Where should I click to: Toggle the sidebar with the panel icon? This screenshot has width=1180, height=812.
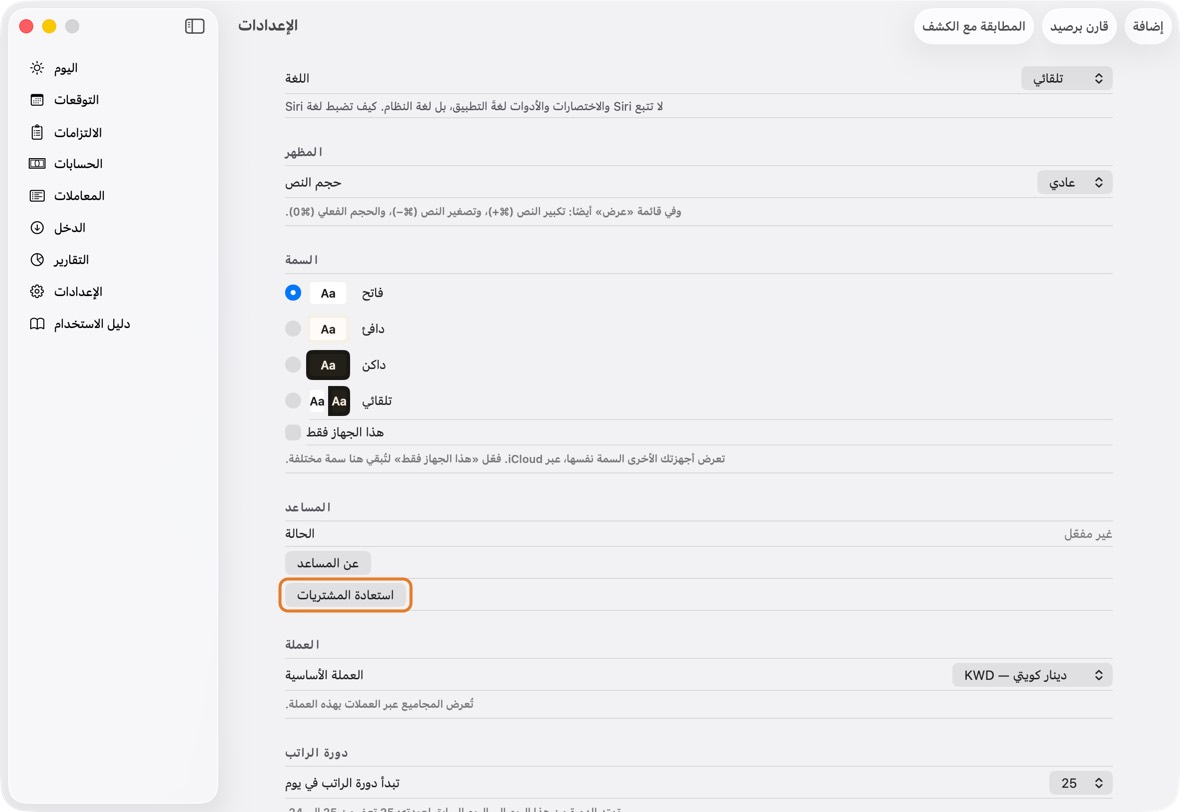tap(194, 26)
